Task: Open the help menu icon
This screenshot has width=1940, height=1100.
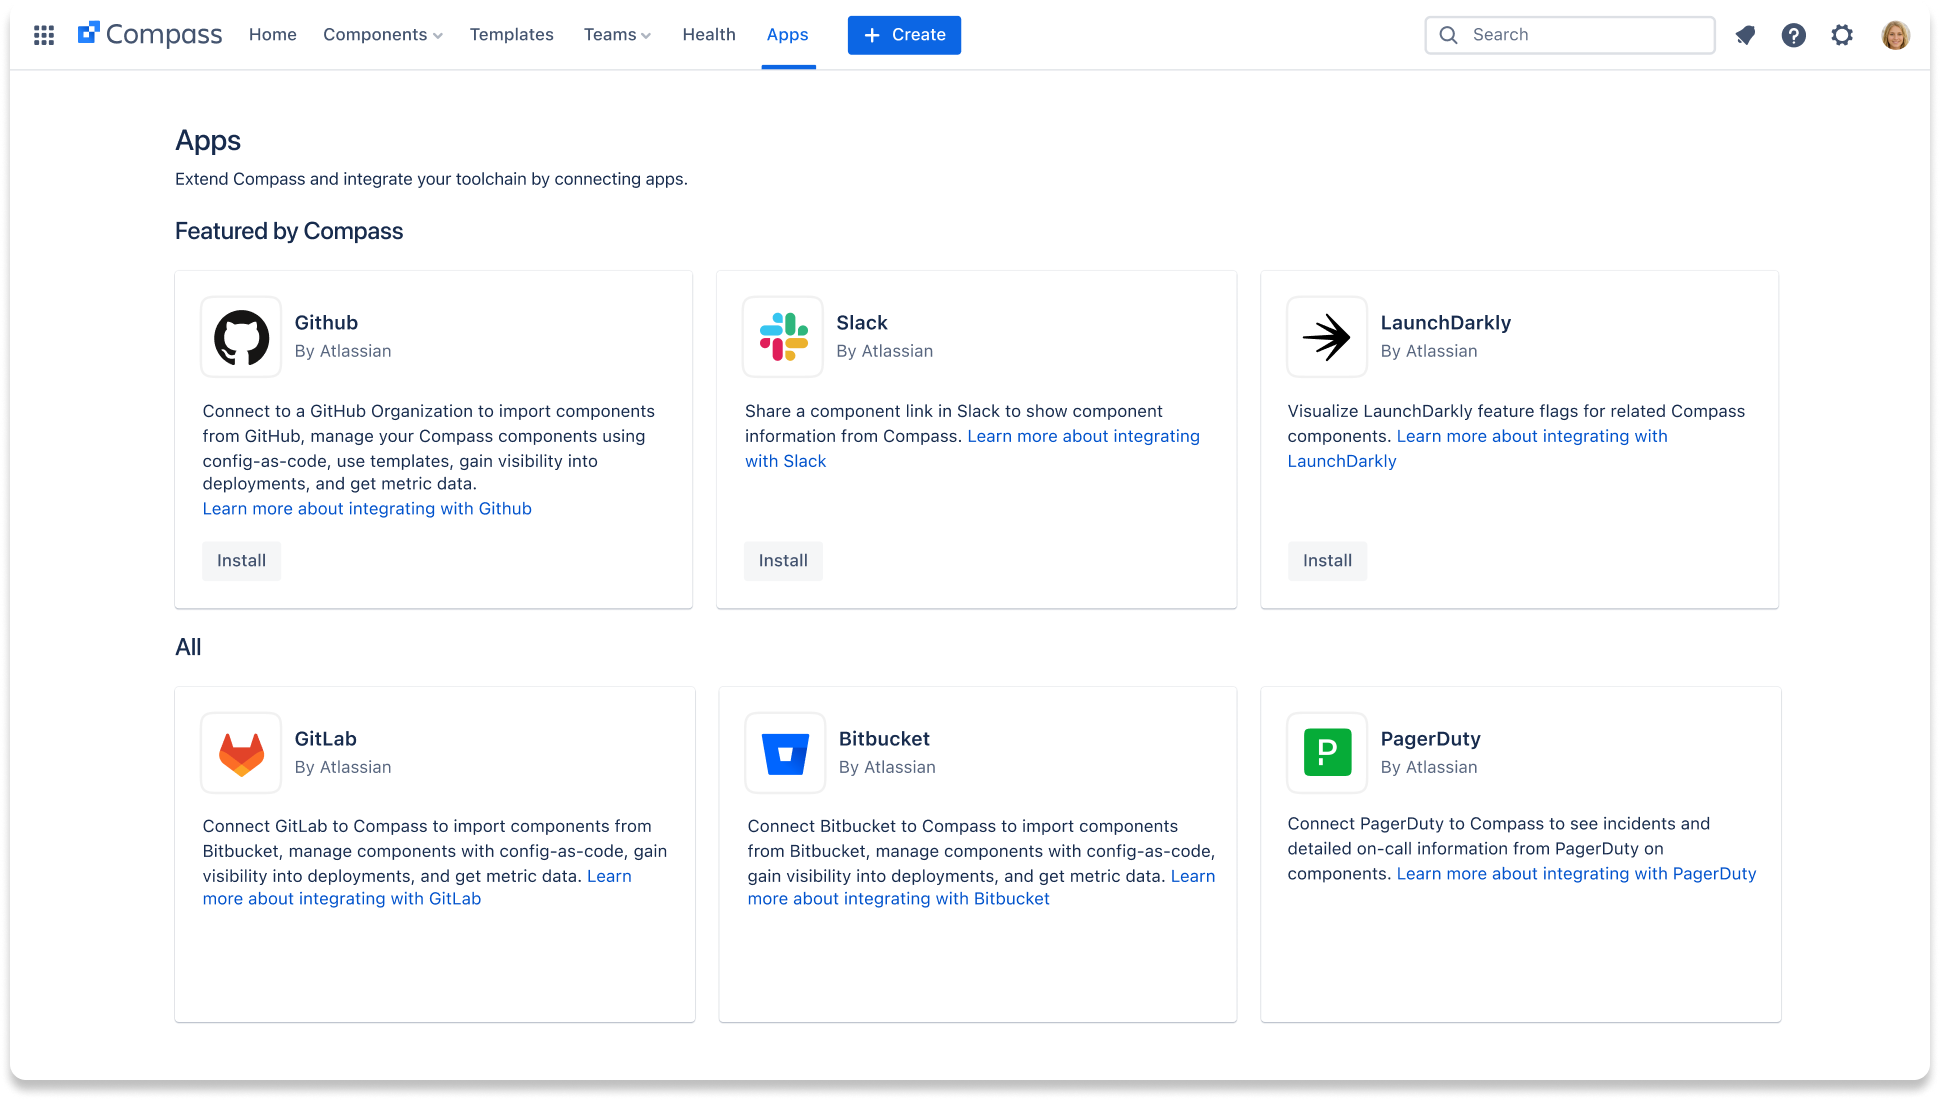Action: point(1794,35)
